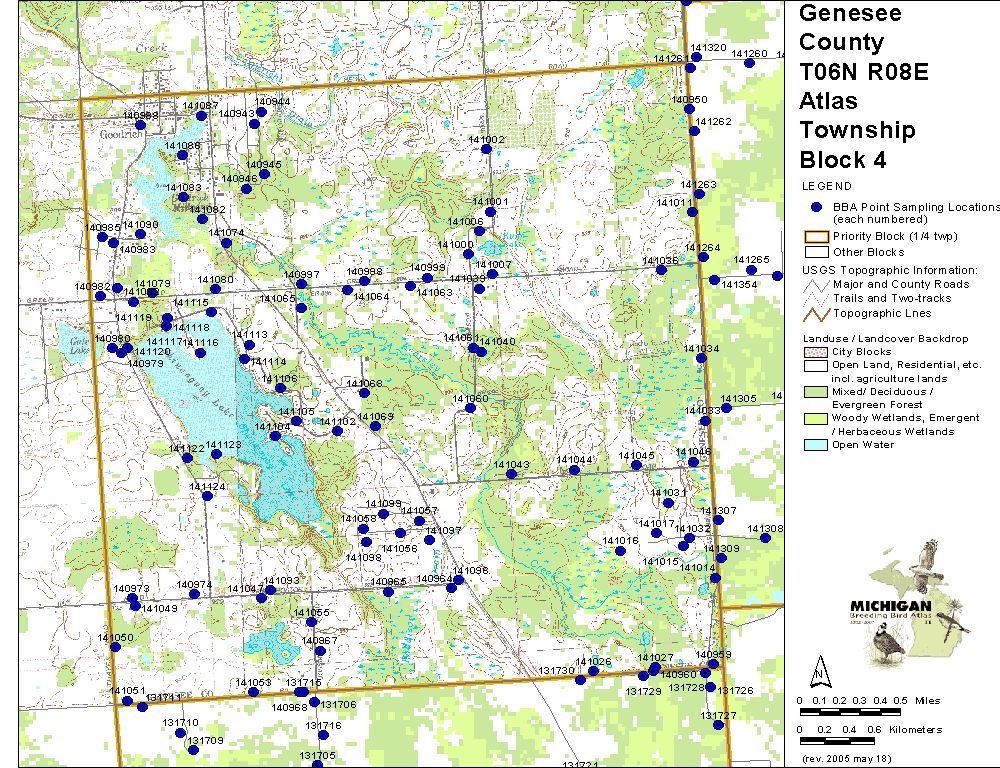Select the blue dot labeled 141043
This screenshot has width=1000, height=768.
coord(511,474)
